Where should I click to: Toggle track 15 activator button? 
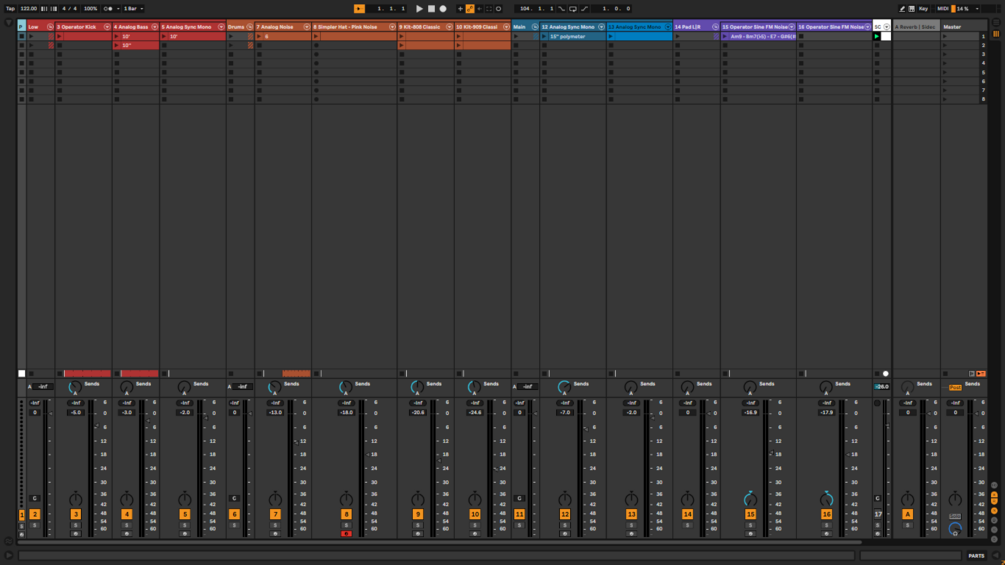750,514
